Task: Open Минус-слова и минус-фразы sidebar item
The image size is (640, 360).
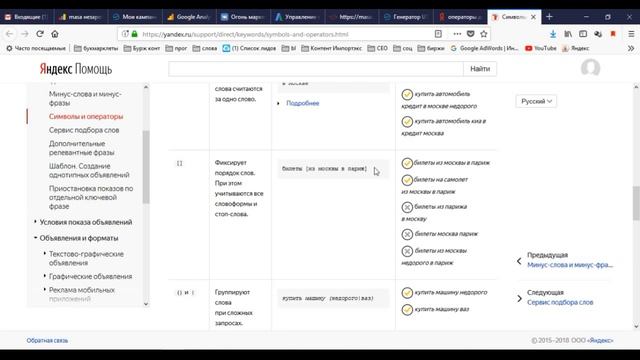Action: pyautogui.click(x=85, y=98)
